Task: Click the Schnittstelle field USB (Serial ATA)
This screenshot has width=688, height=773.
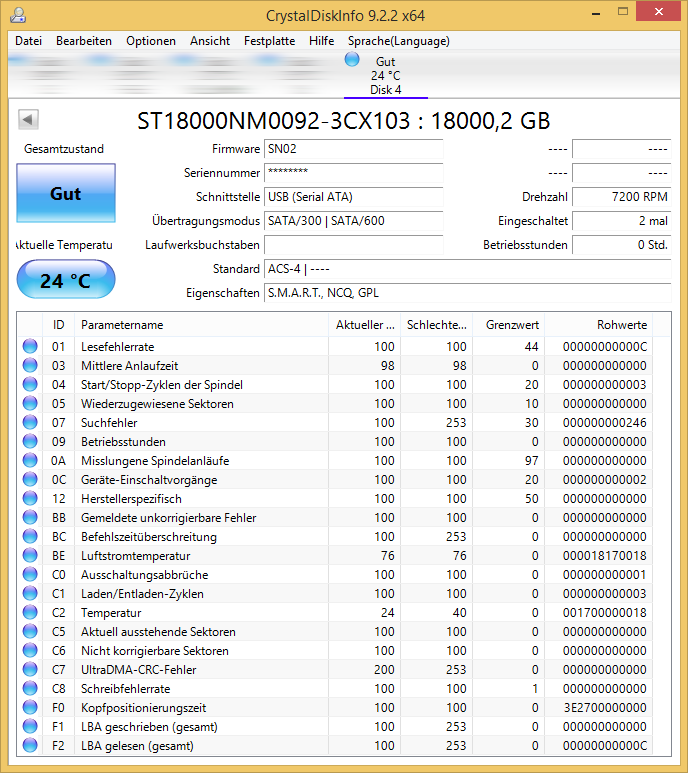Action: pos(353,197)
